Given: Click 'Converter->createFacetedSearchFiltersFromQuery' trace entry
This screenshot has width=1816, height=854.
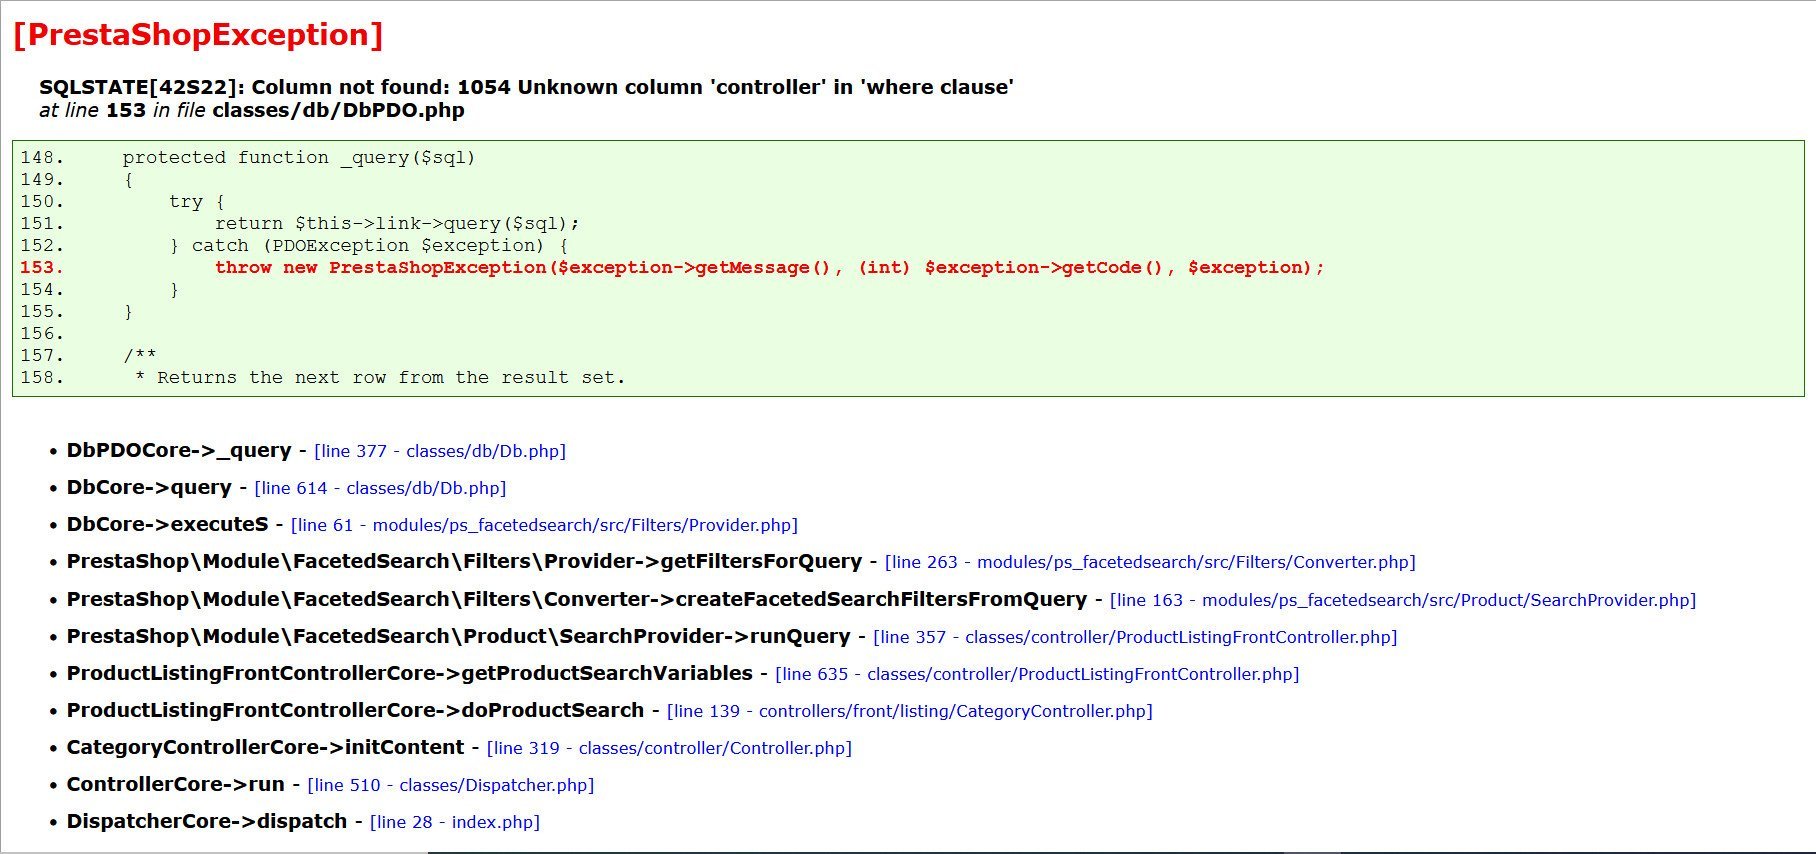Looking at the screenshot, I should click(577, 600).
